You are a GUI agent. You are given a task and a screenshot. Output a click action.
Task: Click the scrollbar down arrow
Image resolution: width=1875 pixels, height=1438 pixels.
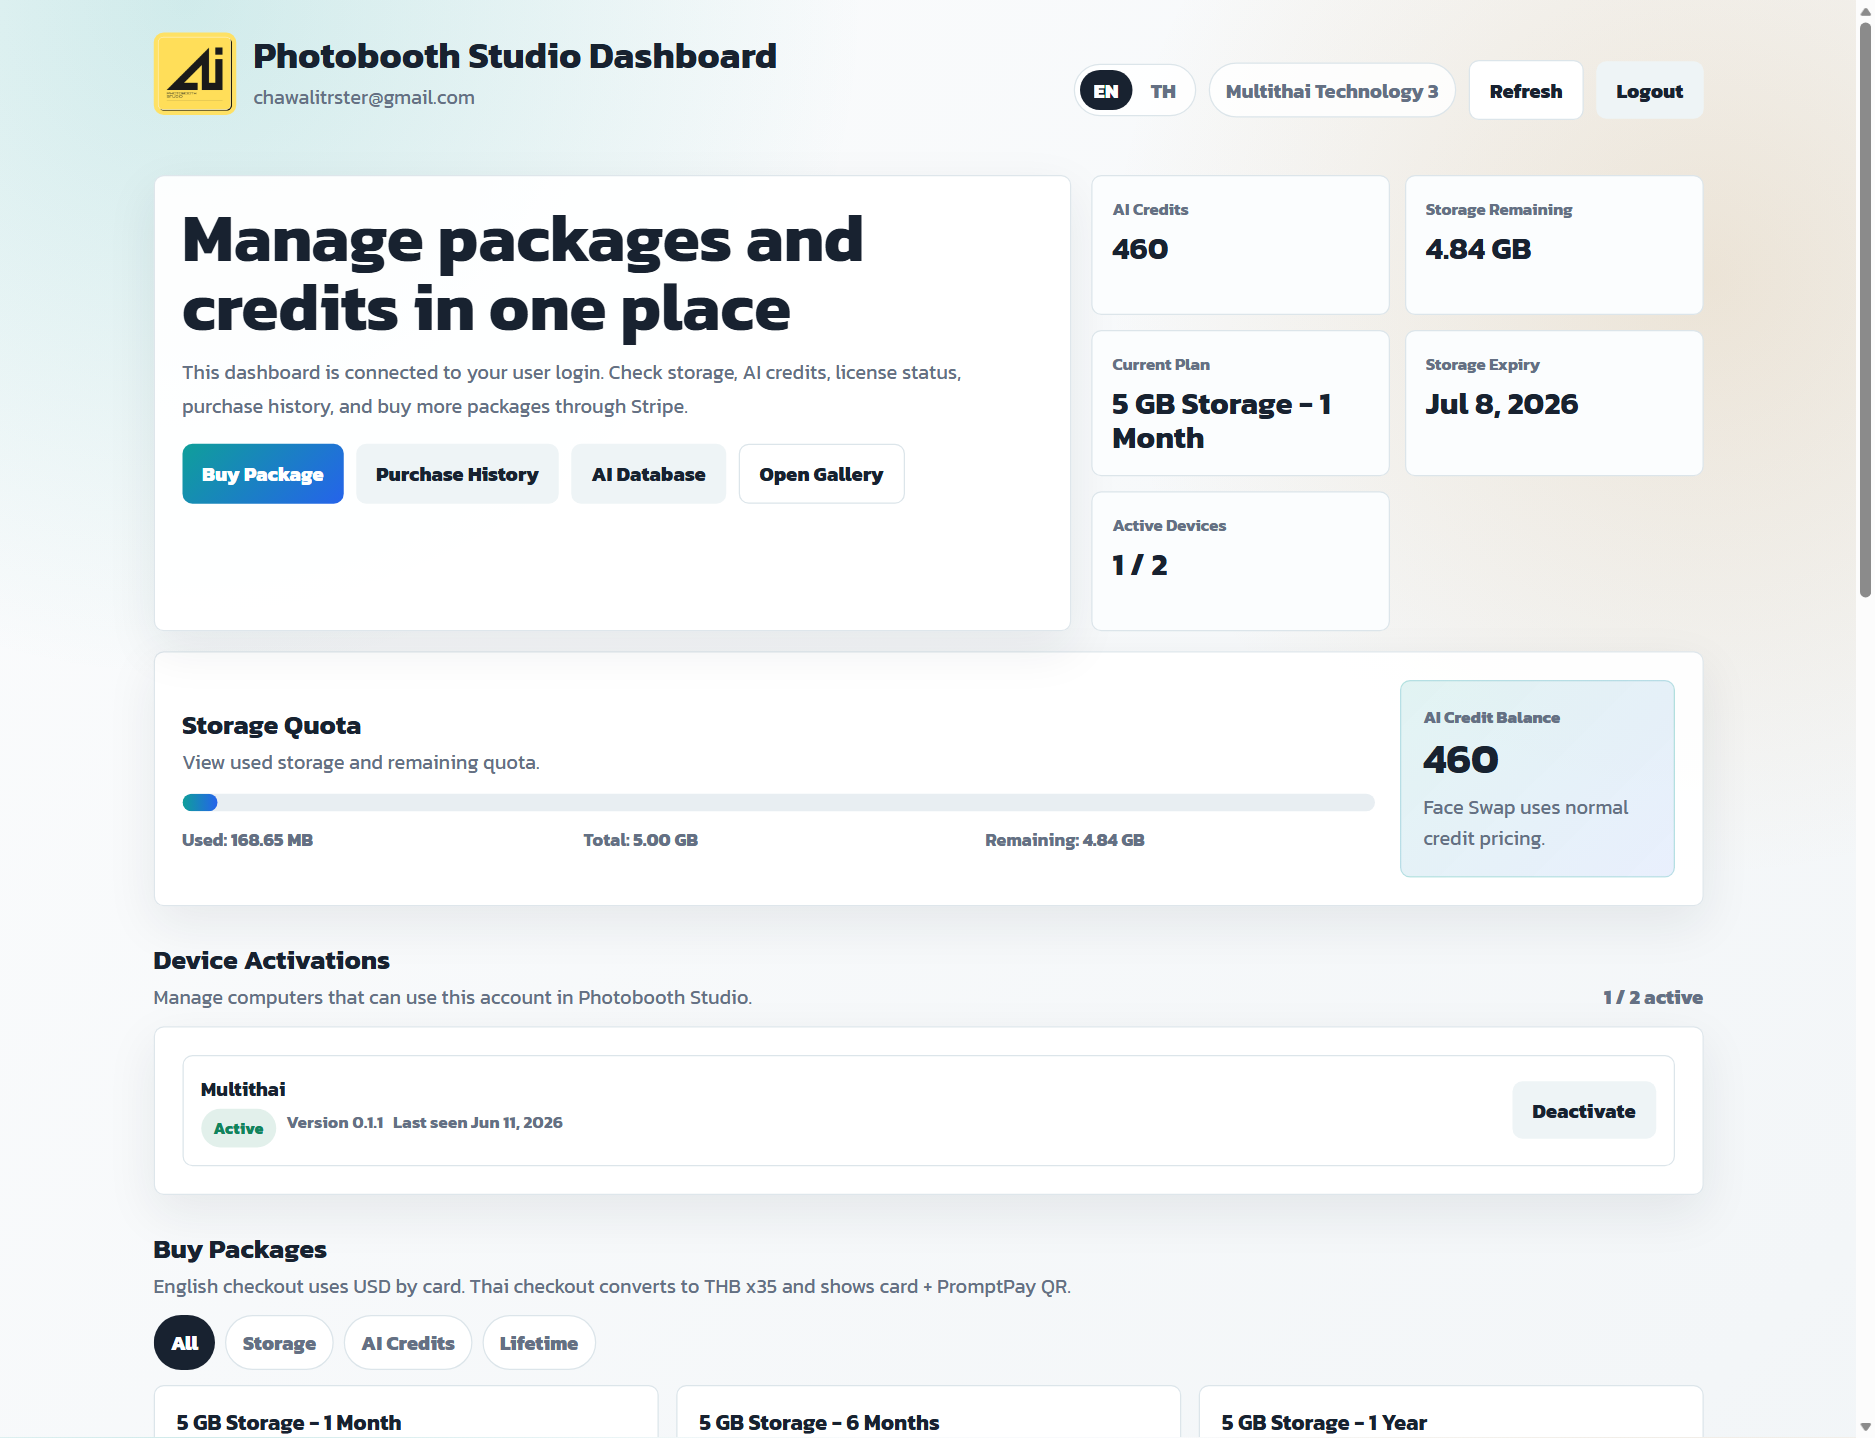point(1865,1427)
